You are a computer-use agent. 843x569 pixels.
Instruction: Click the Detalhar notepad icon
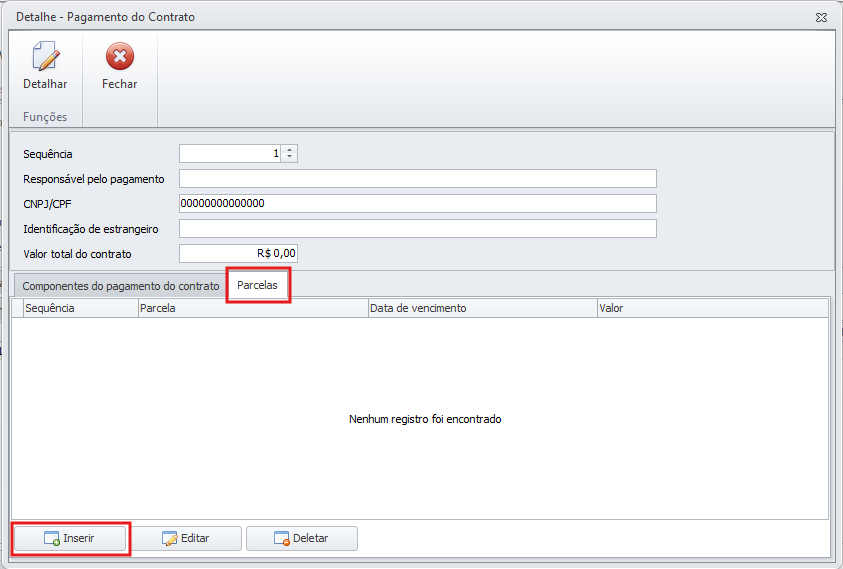45,57
